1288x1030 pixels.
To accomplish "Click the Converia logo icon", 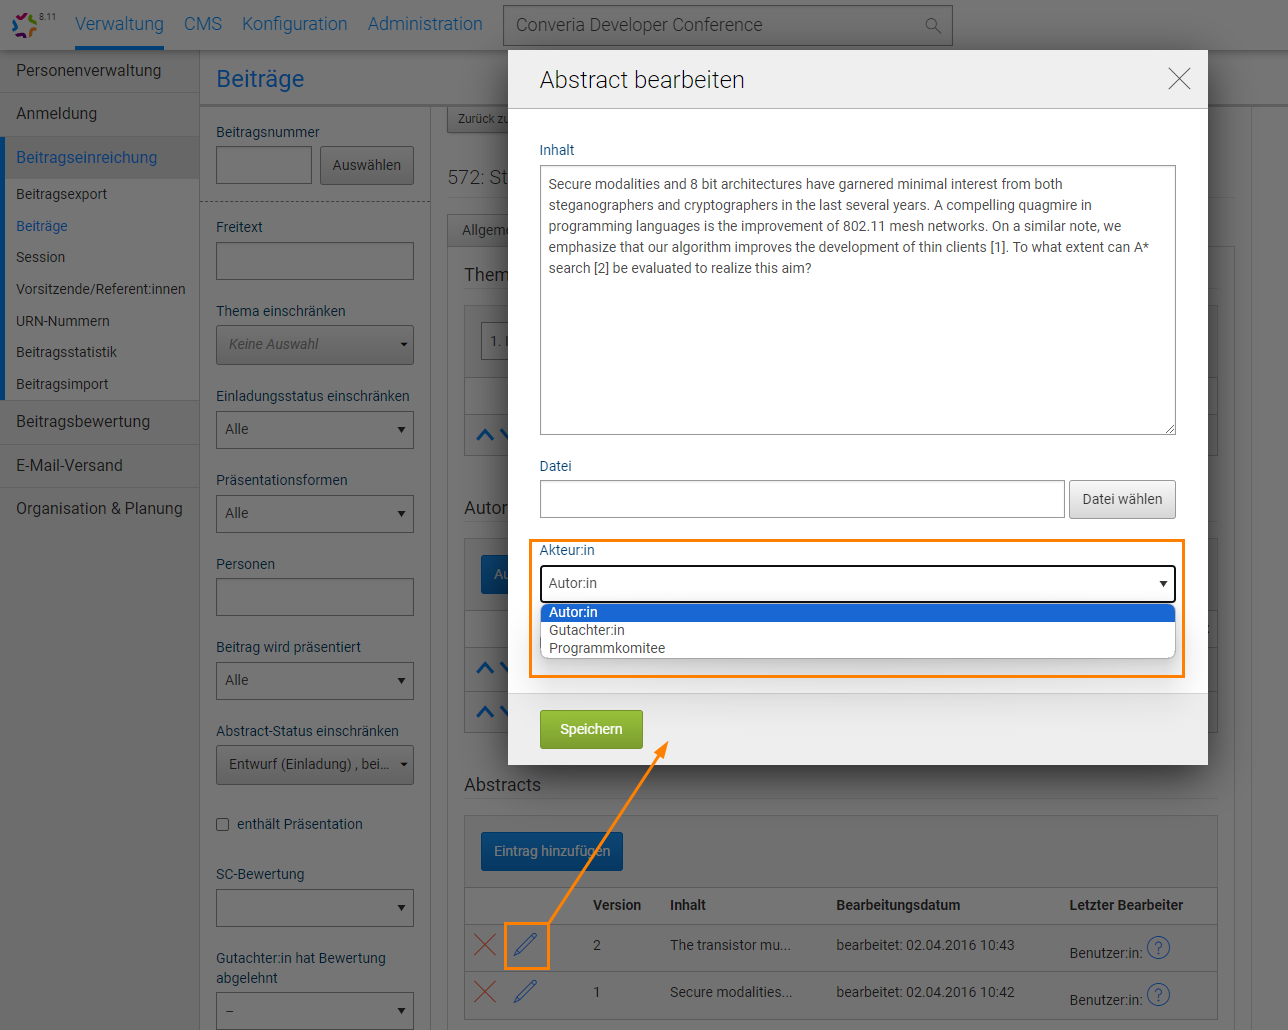I will pyautogui.click(x=26, y=24).
